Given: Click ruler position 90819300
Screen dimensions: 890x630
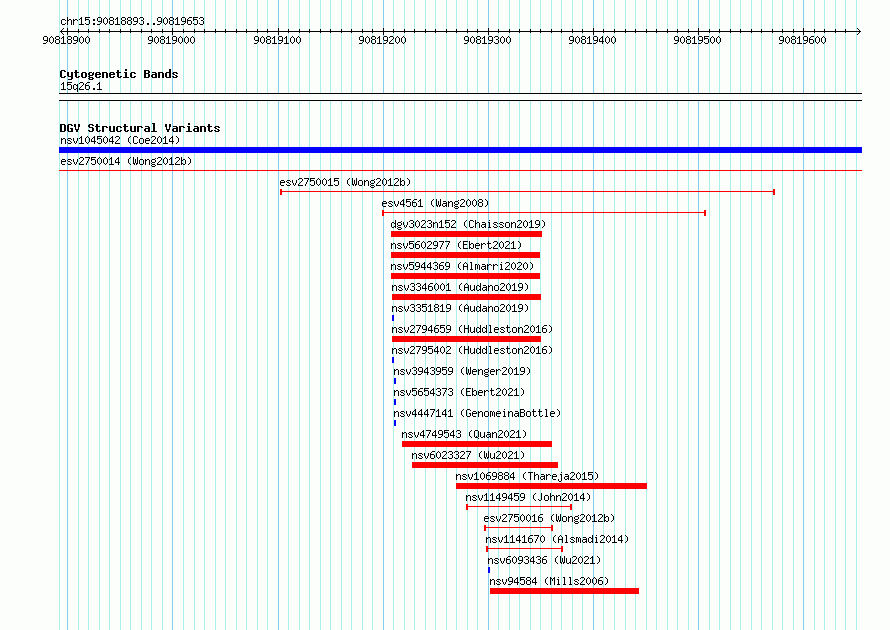Looking at the screenshot, I should [x=488, y=40].
